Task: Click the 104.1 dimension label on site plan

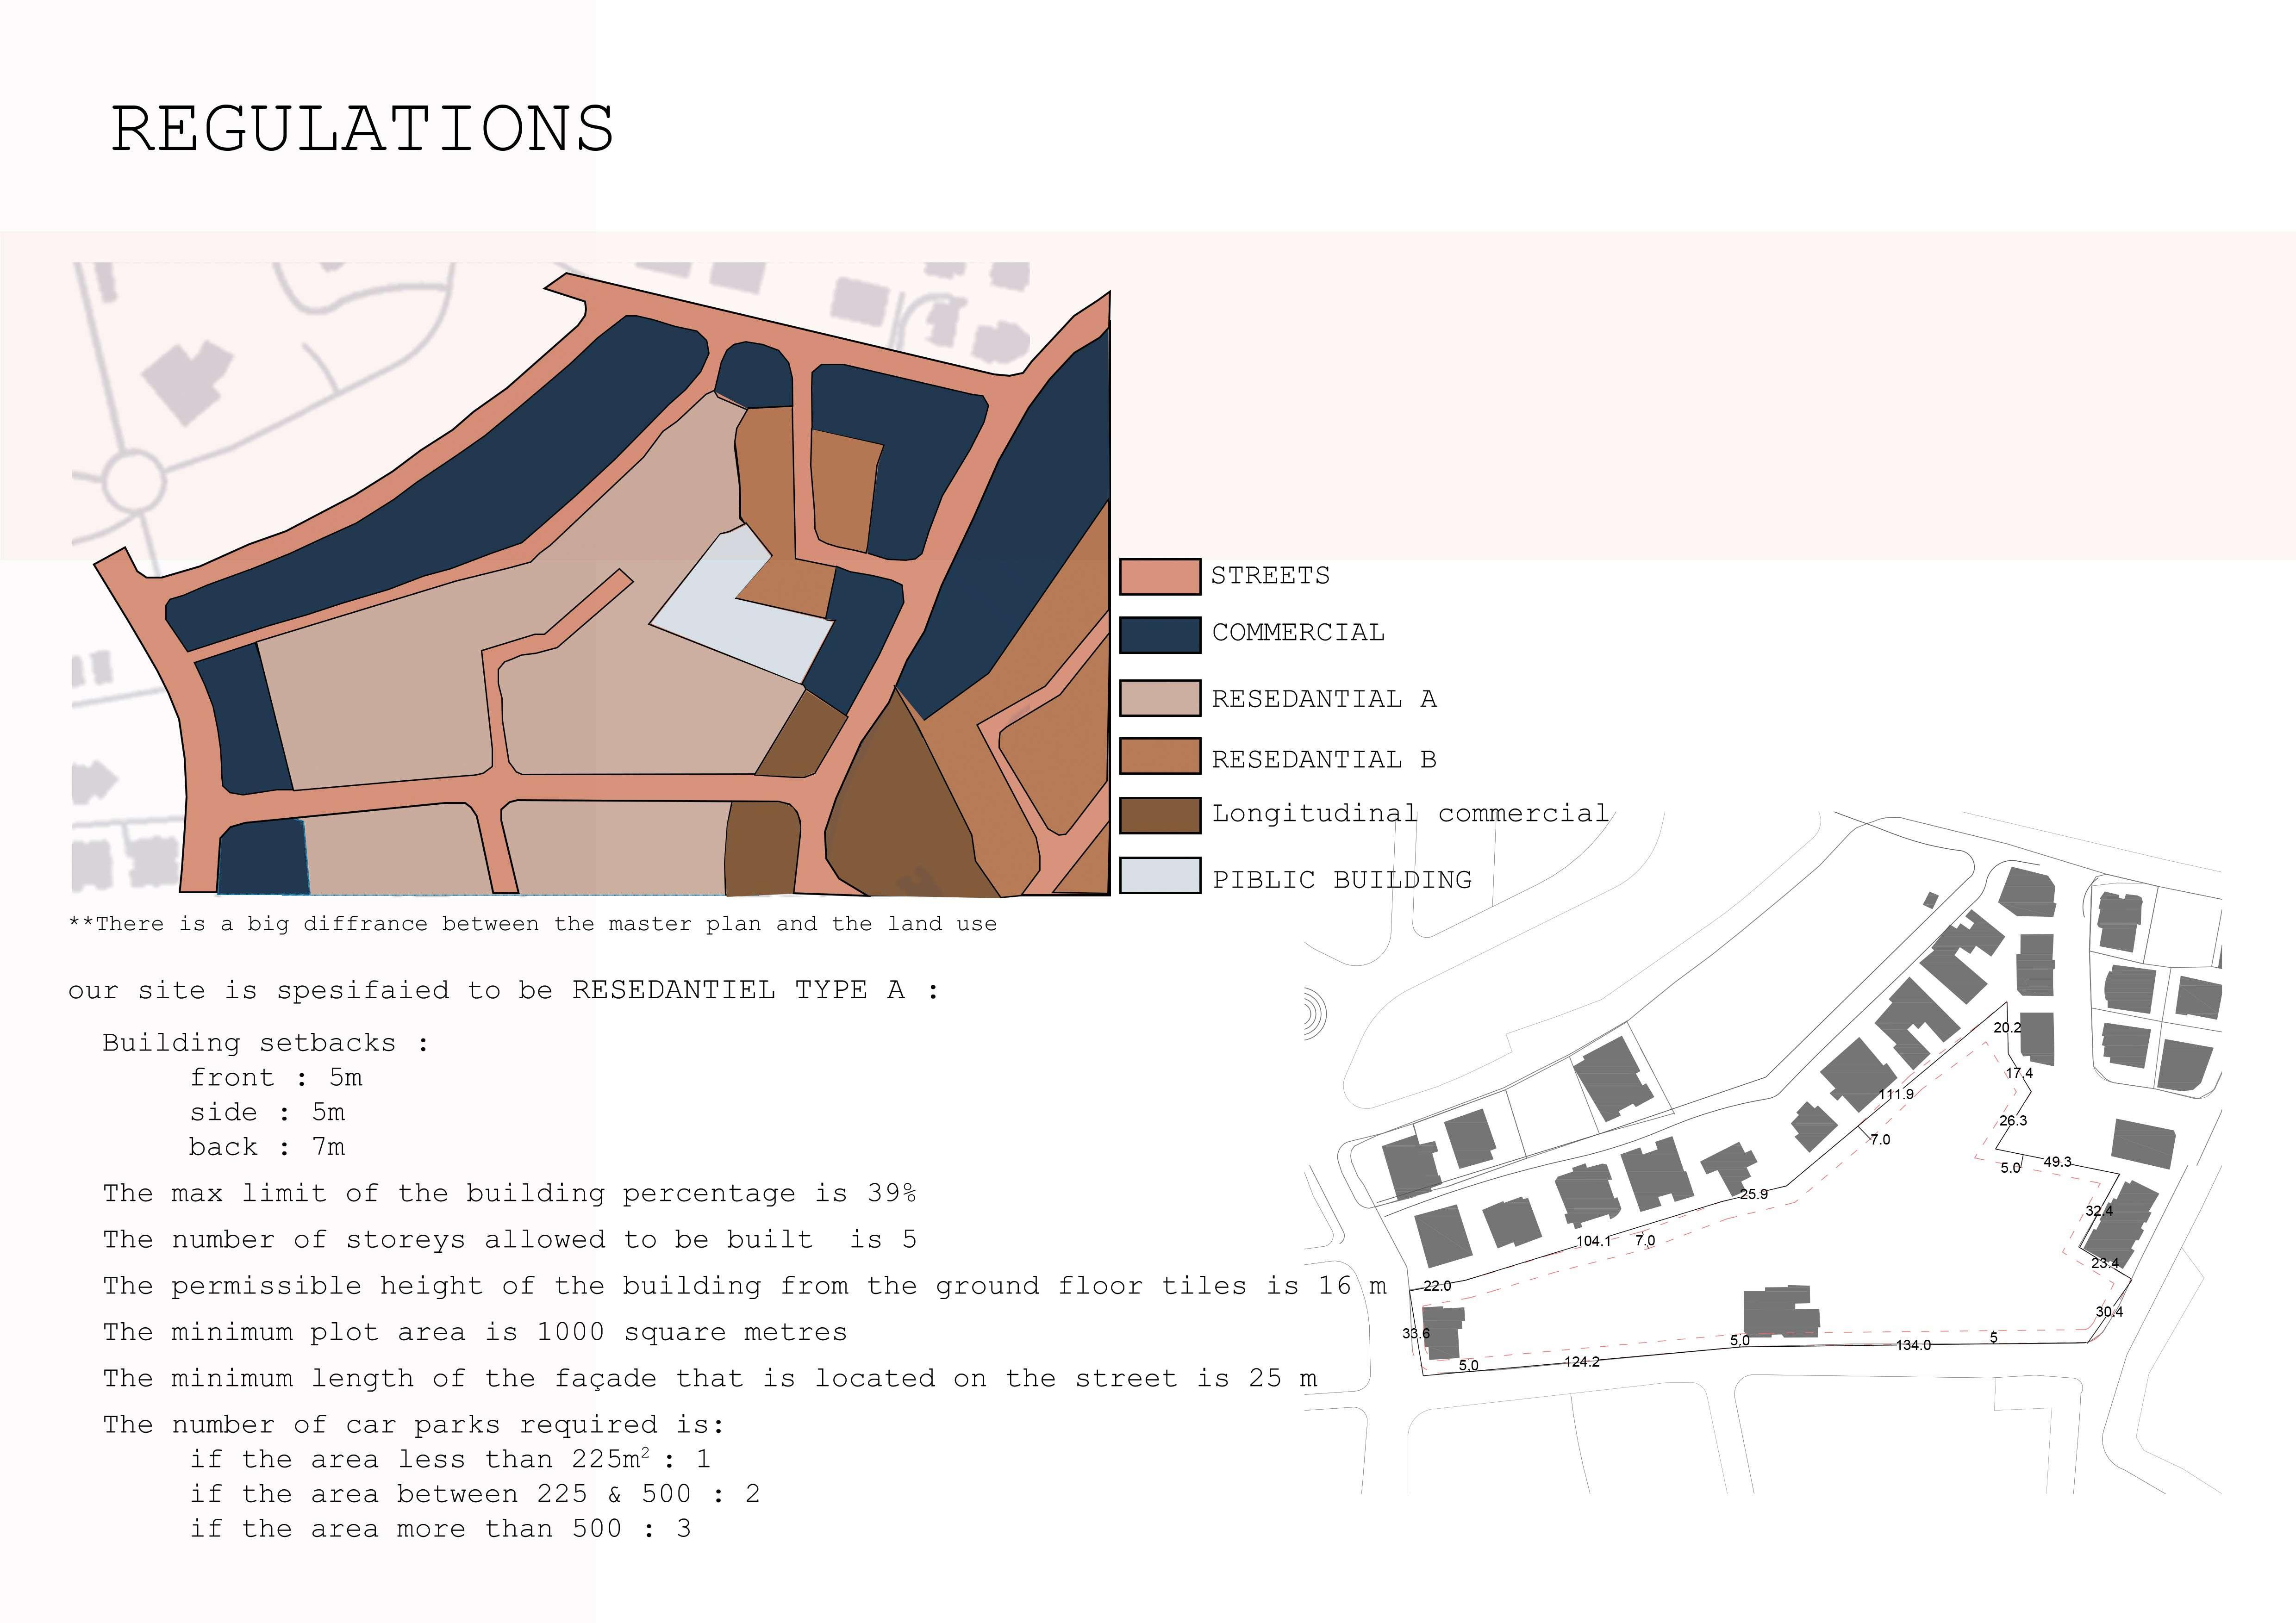Action: point(1593,1241)
